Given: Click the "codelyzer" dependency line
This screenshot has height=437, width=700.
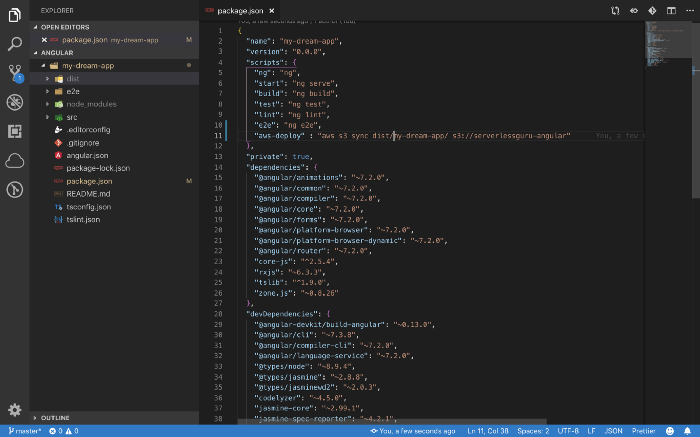Looking at the screenshot, I should [300, 398].
